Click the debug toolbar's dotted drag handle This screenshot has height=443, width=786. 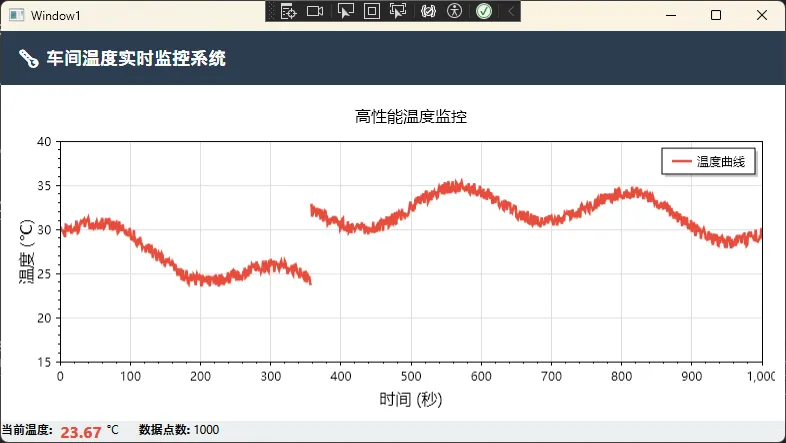click(x=272, y=11)
